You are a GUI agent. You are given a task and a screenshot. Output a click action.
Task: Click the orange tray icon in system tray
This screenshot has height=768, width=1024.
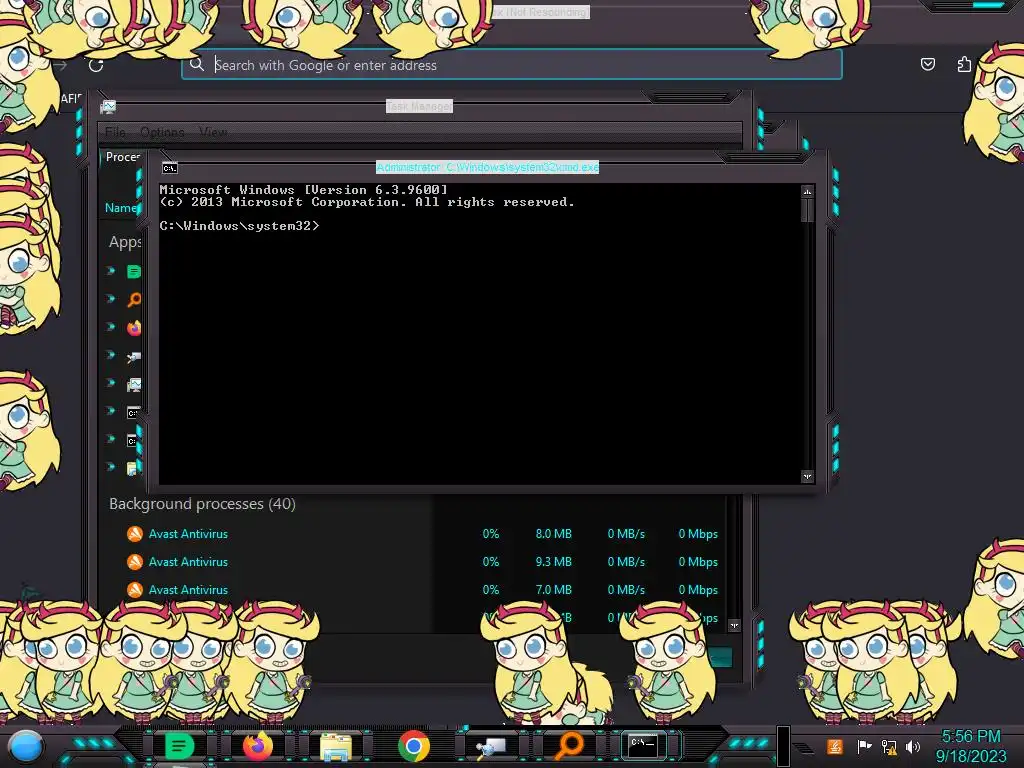[x=834, y=746]
